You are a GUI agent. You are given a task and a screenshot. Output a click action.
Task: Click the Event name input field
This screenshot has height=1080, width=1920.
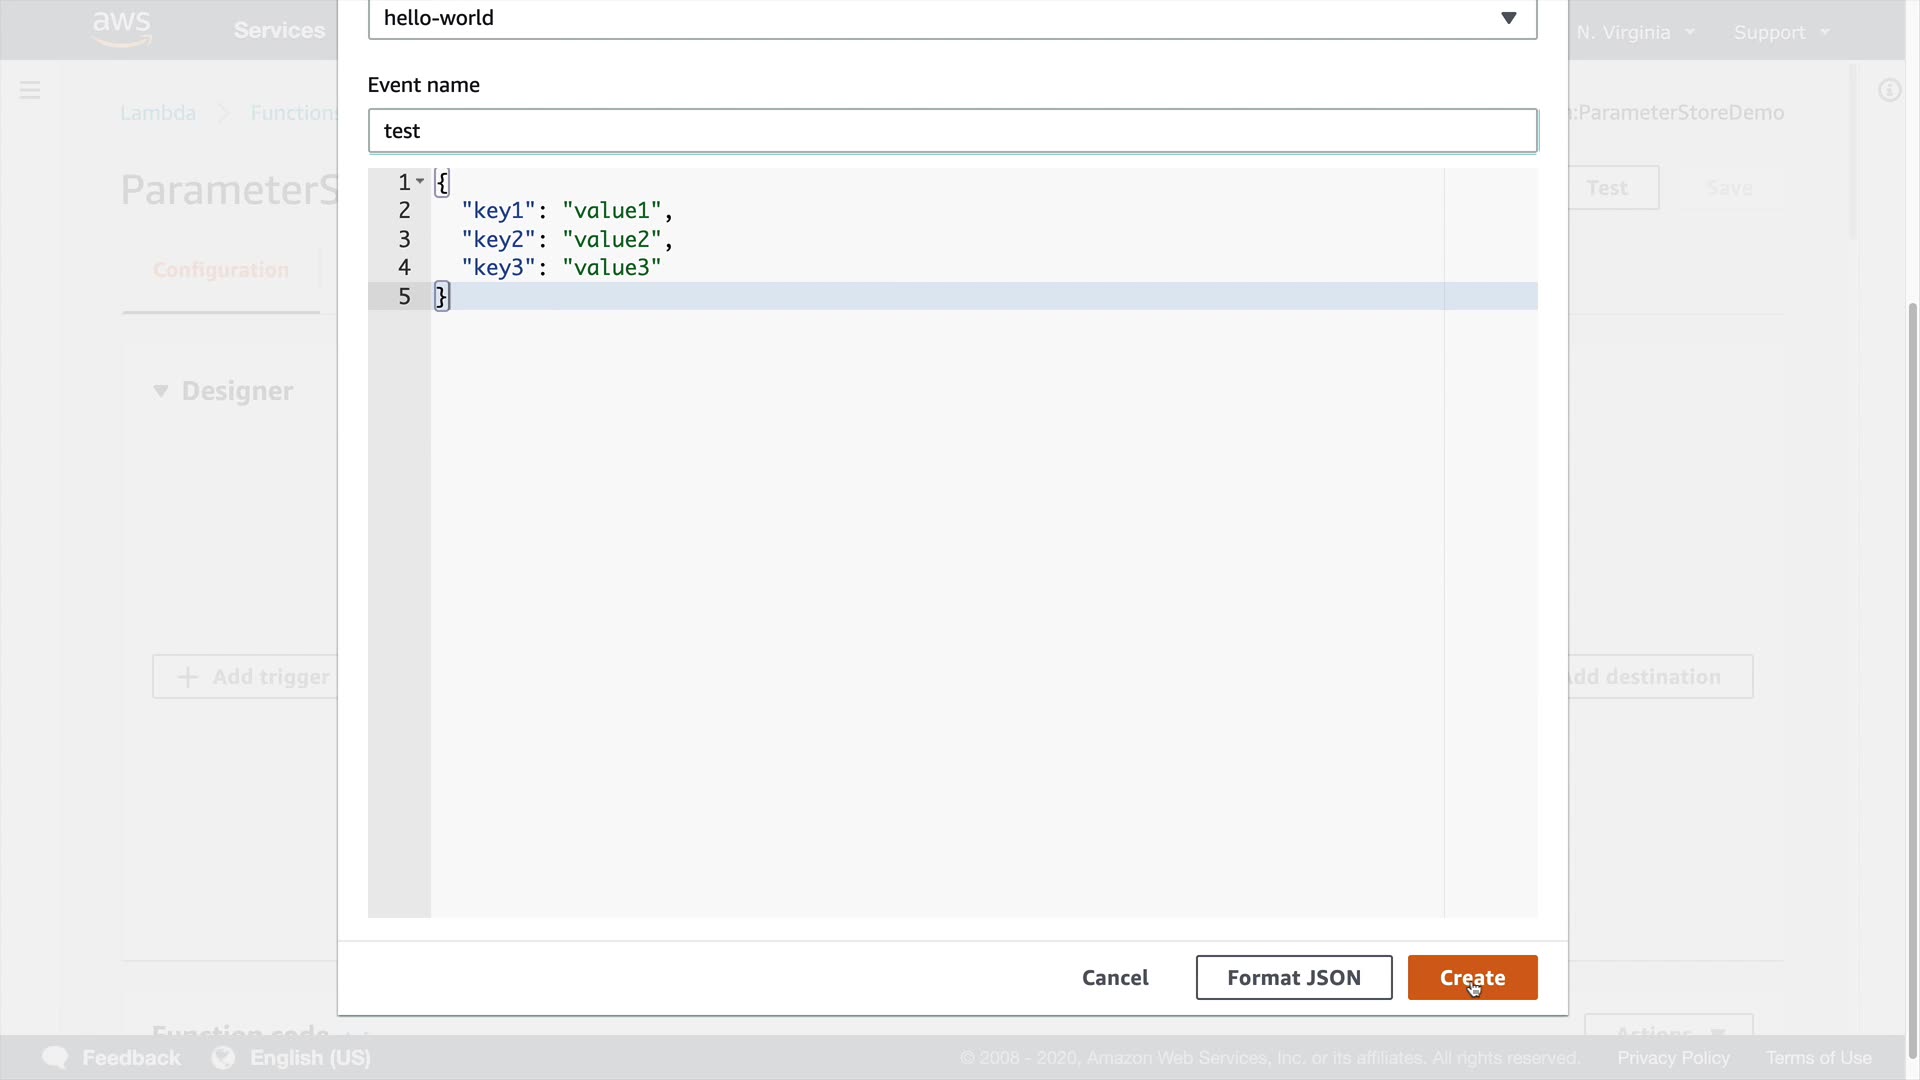pos(951,131)
